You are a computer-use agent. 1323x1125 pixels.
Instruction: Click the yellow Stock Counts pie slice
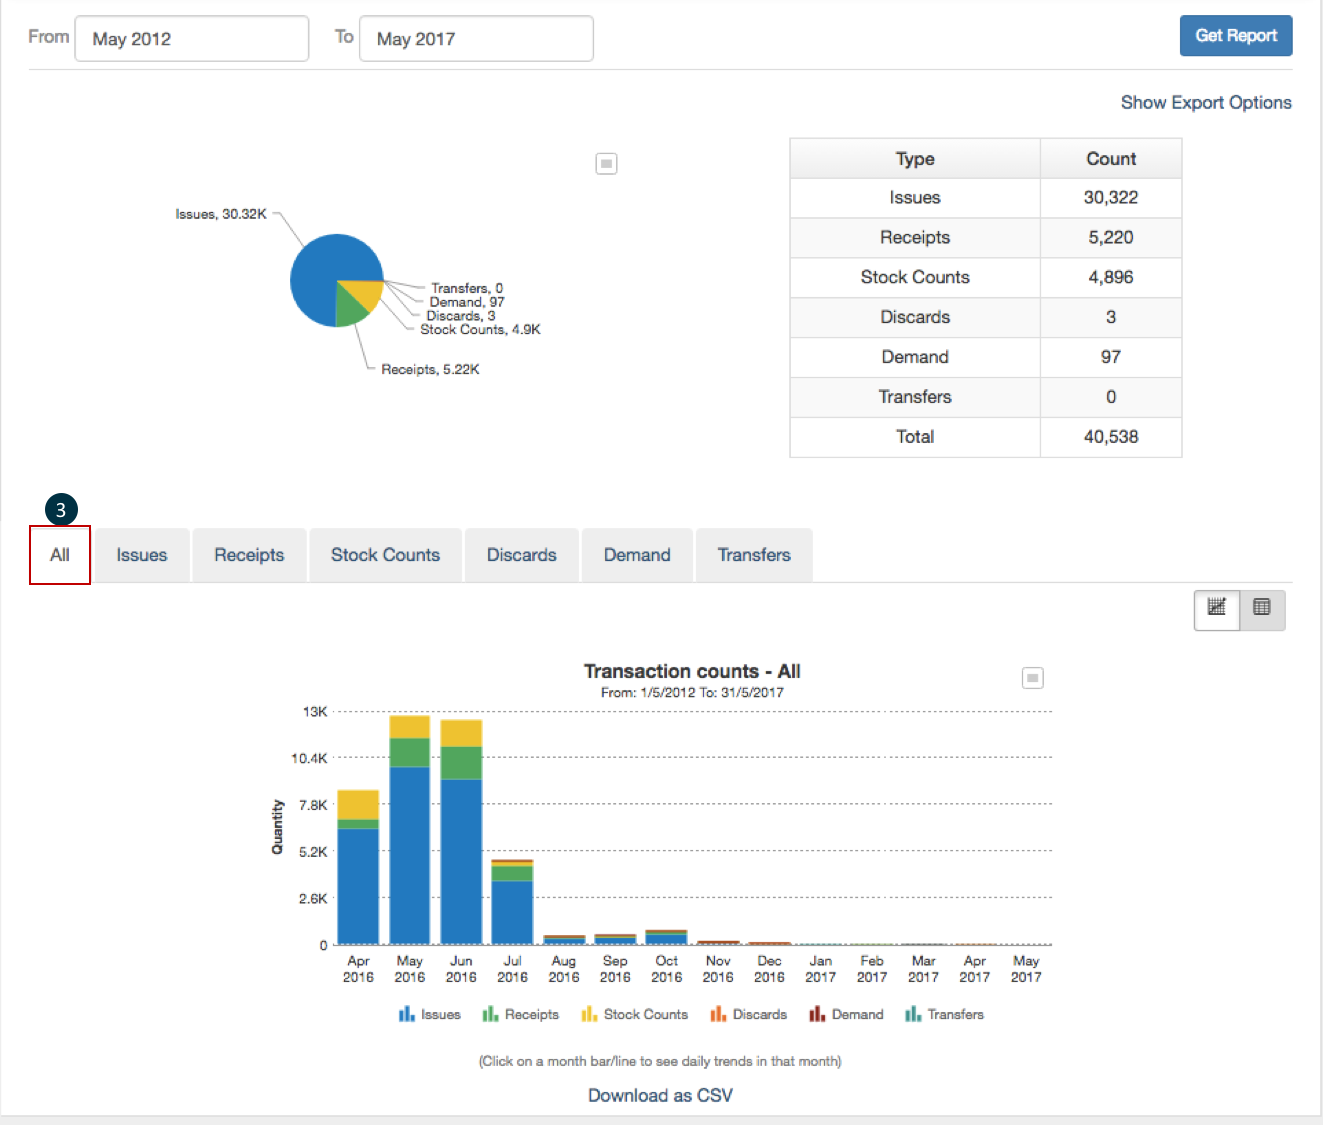pyautogui.click(x=366, y=292)
